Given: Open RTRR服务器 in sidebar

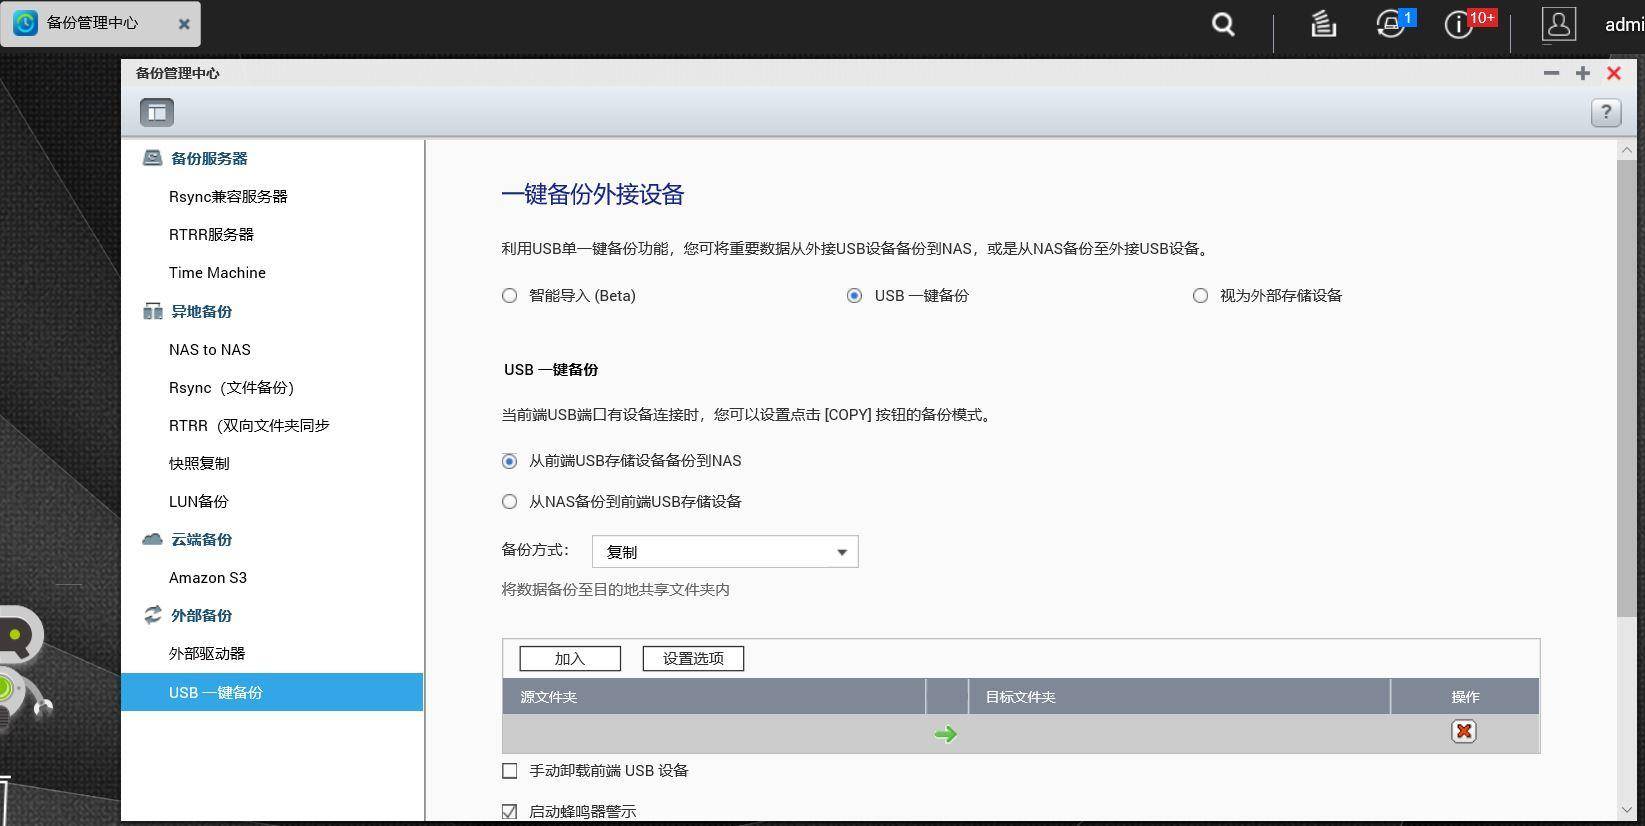Looking at the screenshot, I should (211, 235).
